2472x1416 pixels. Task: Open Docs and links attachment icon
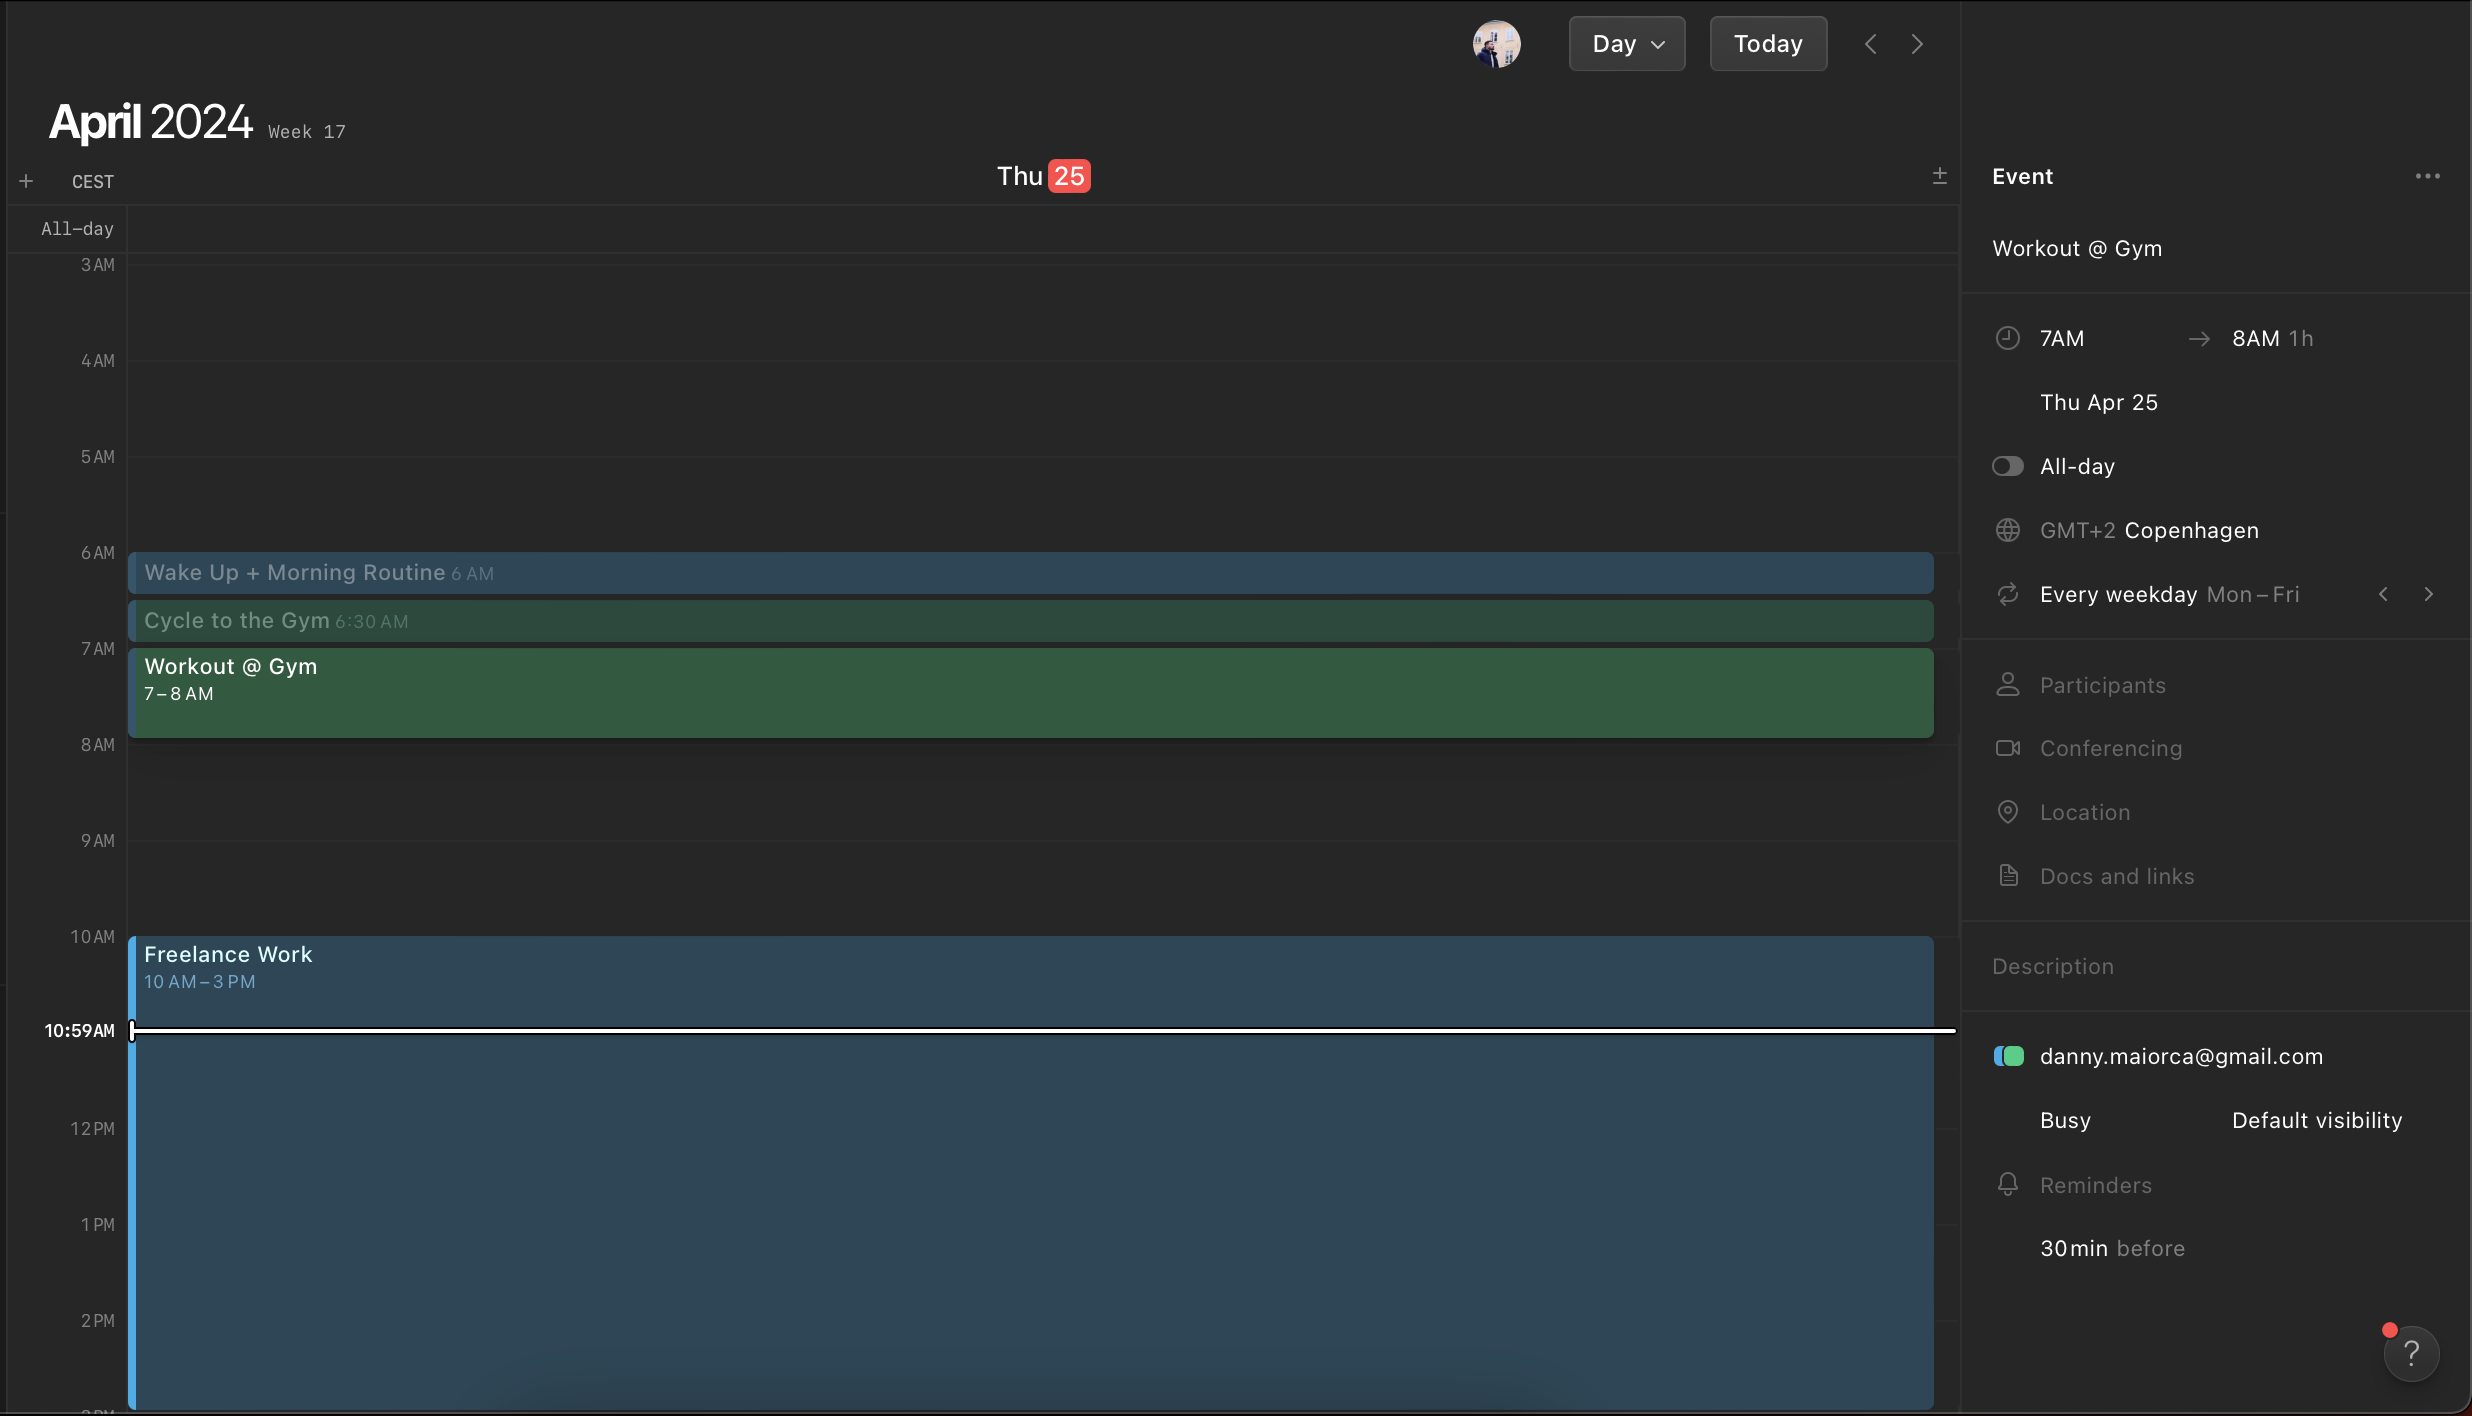[2008, 875]
